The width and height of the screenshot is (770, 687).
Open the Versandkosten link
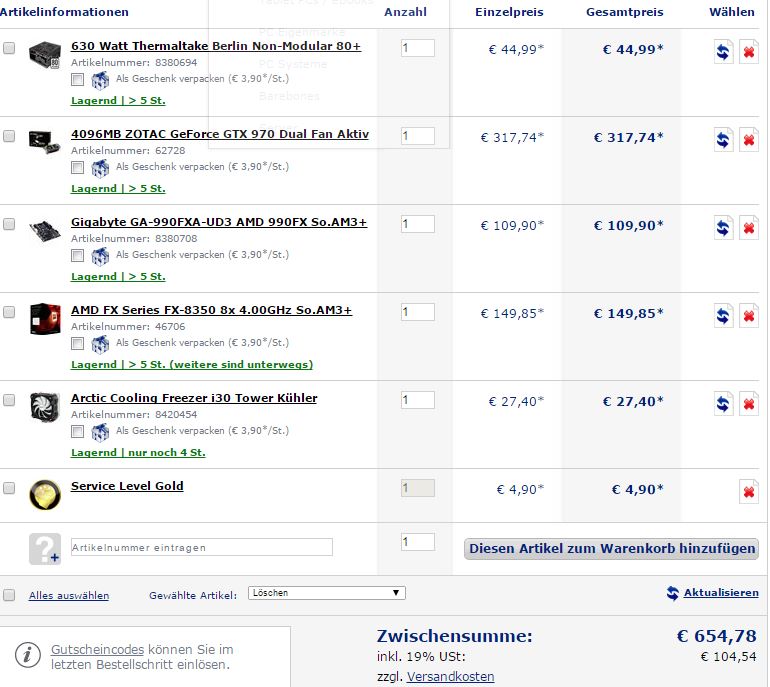point(450,677)
